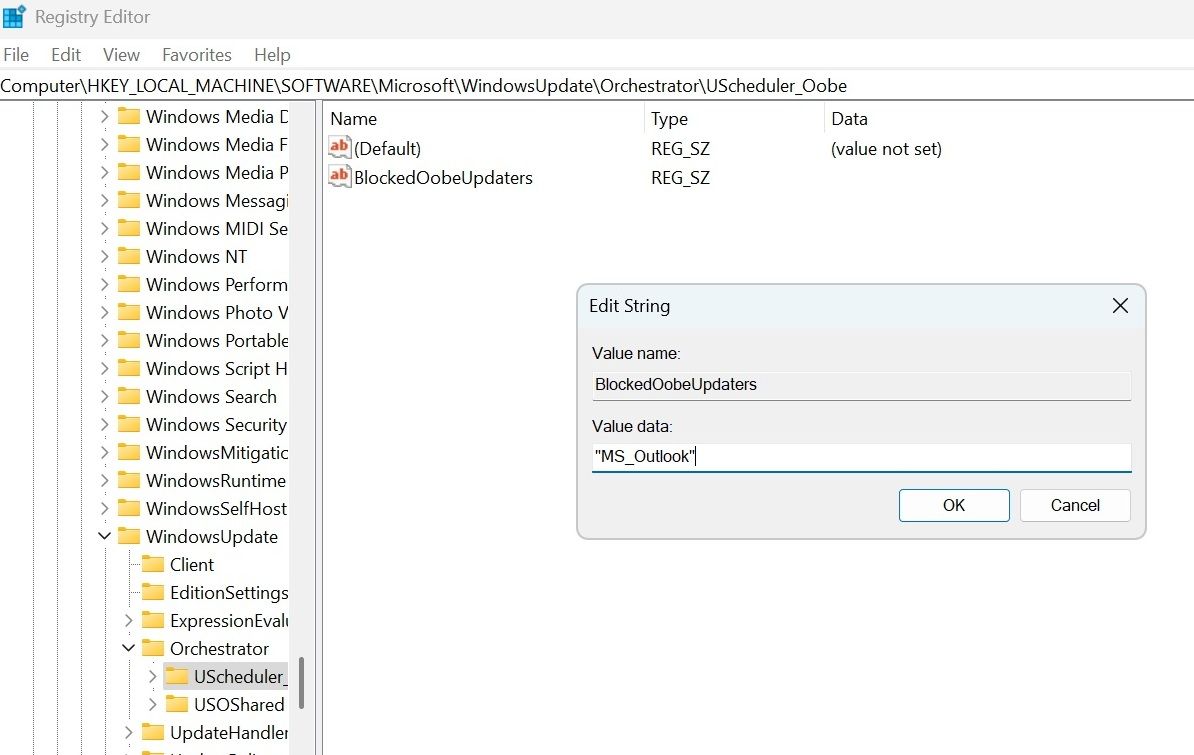The height and width of the screenshot is (755, 1194).
Task: Click the USOShared folder icon
Action: click(177, 704)
